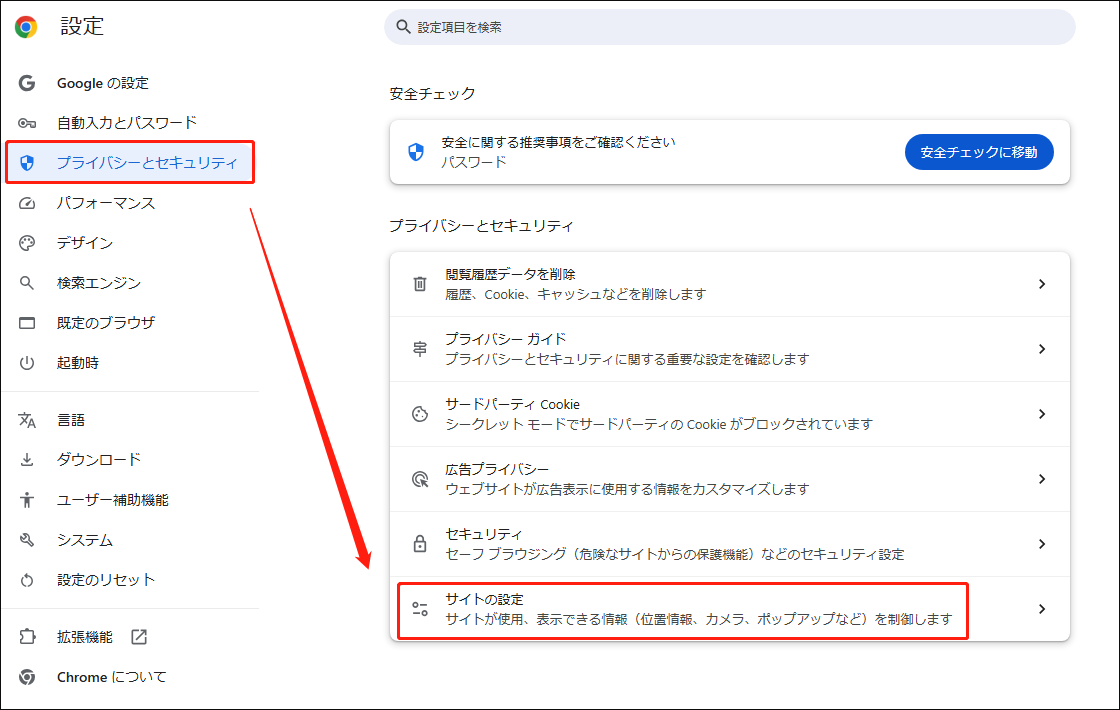Open the 広告プライバシー chevron arrow
Screen dimensions: 1120x710
(1042, 479)
